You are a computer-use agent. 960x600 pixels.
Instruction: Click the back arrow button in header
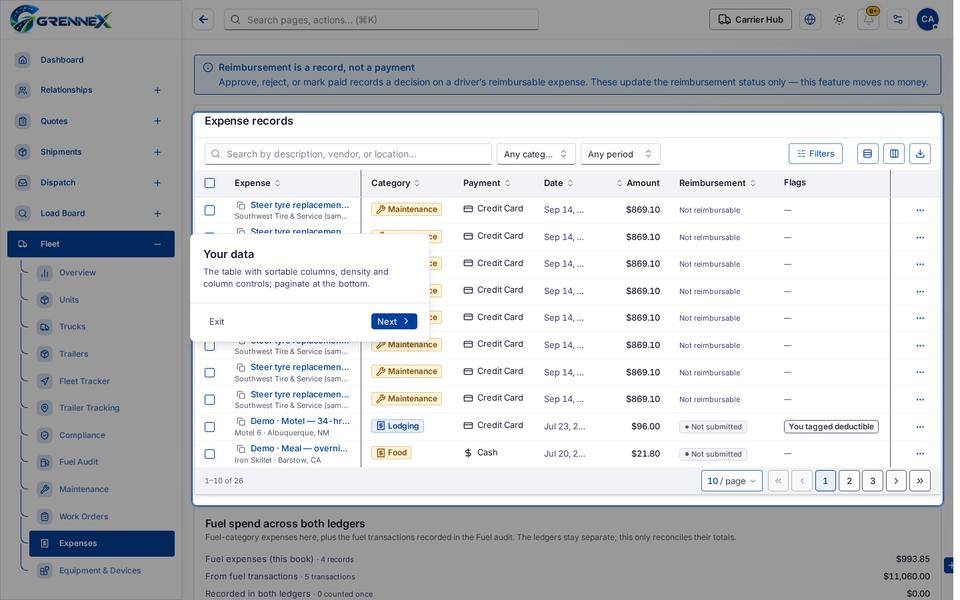coord(203,20)
